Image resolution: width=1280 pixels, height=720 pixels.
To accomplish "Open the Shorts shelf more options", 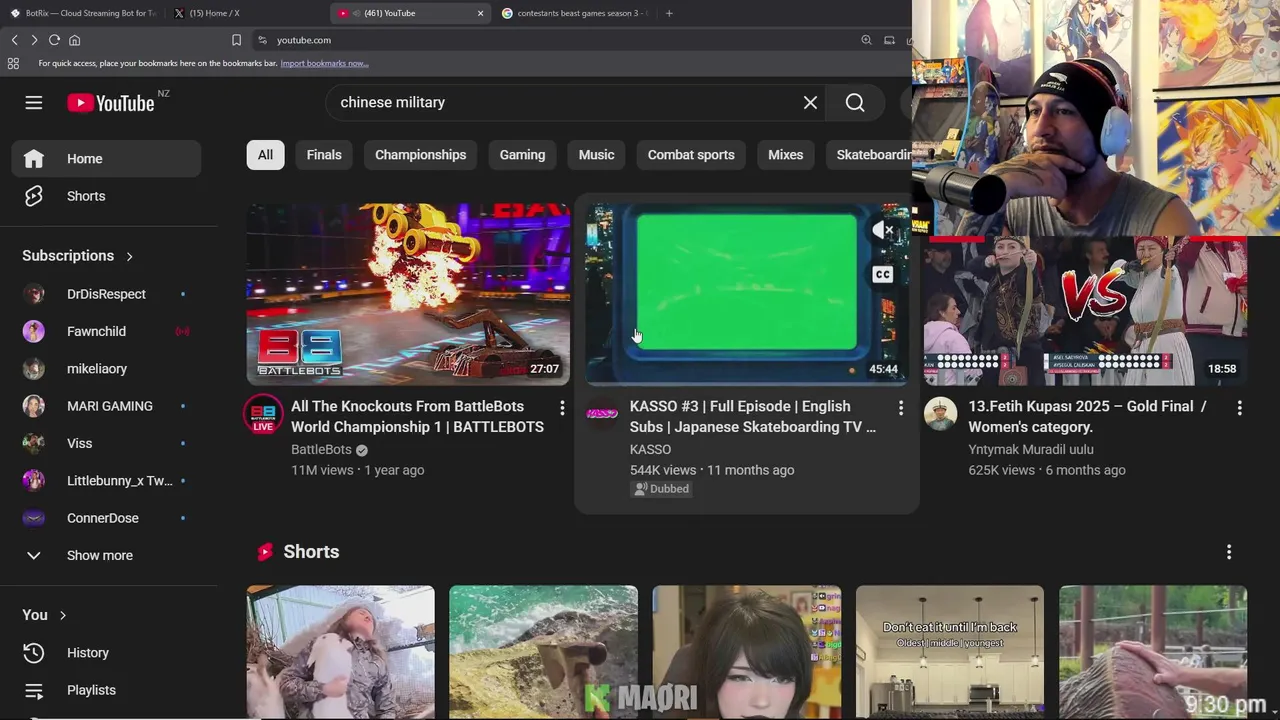I will 1229,552.
